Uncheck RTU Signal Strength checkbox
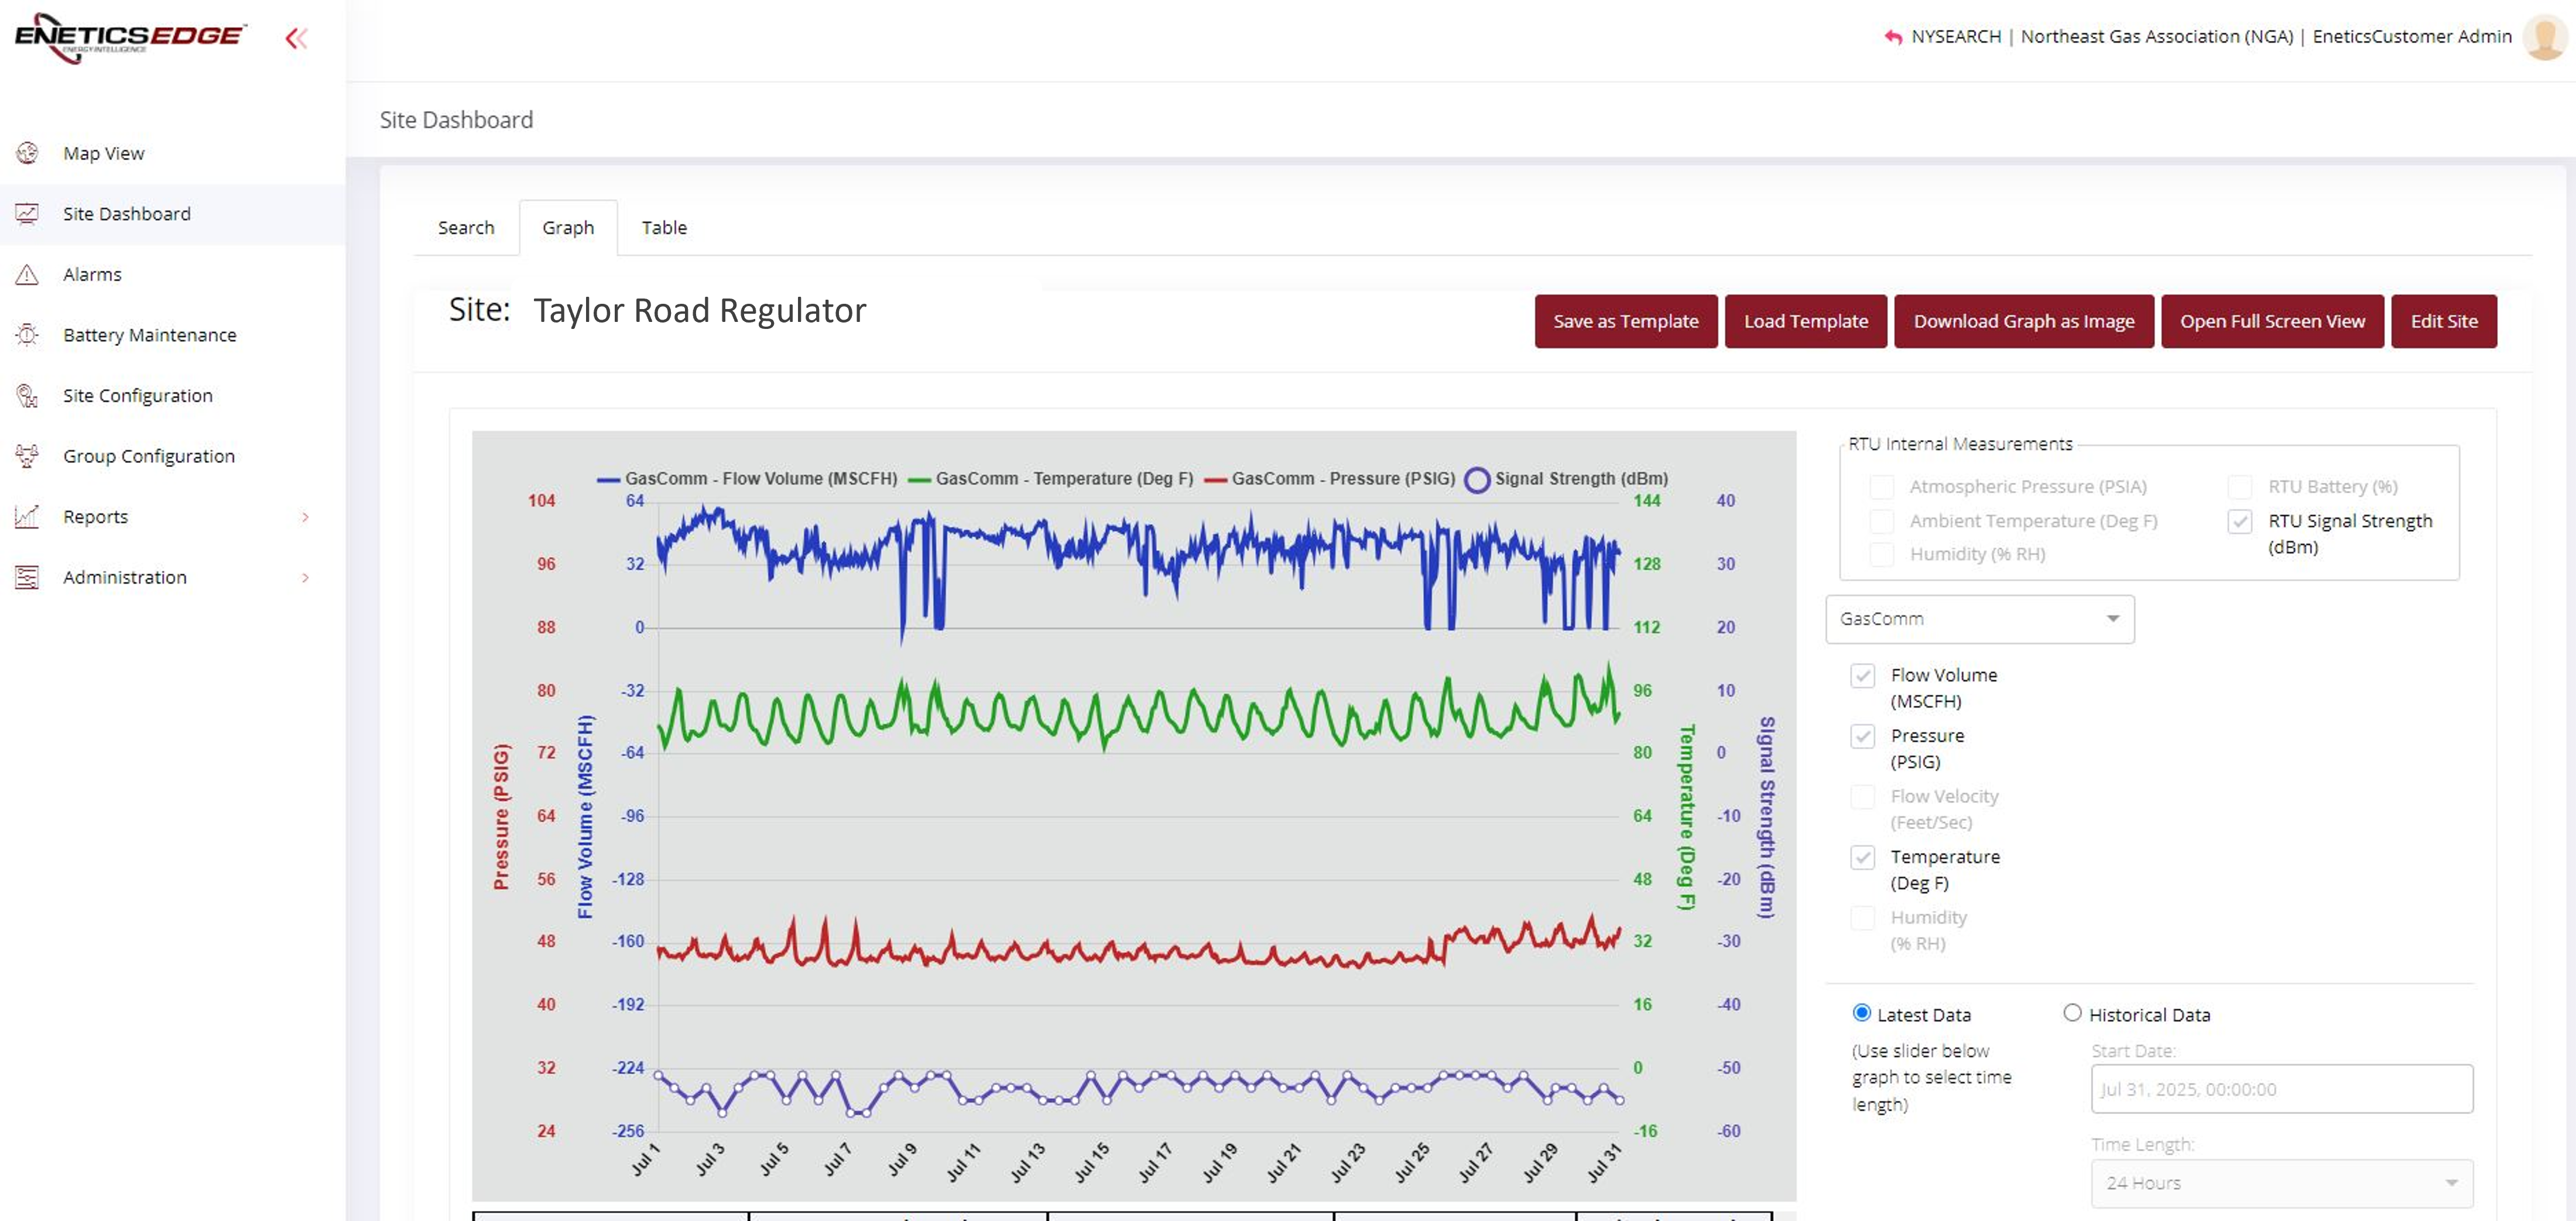Viewport: 2576px width, 1221px height. (x=2240, y=521)
